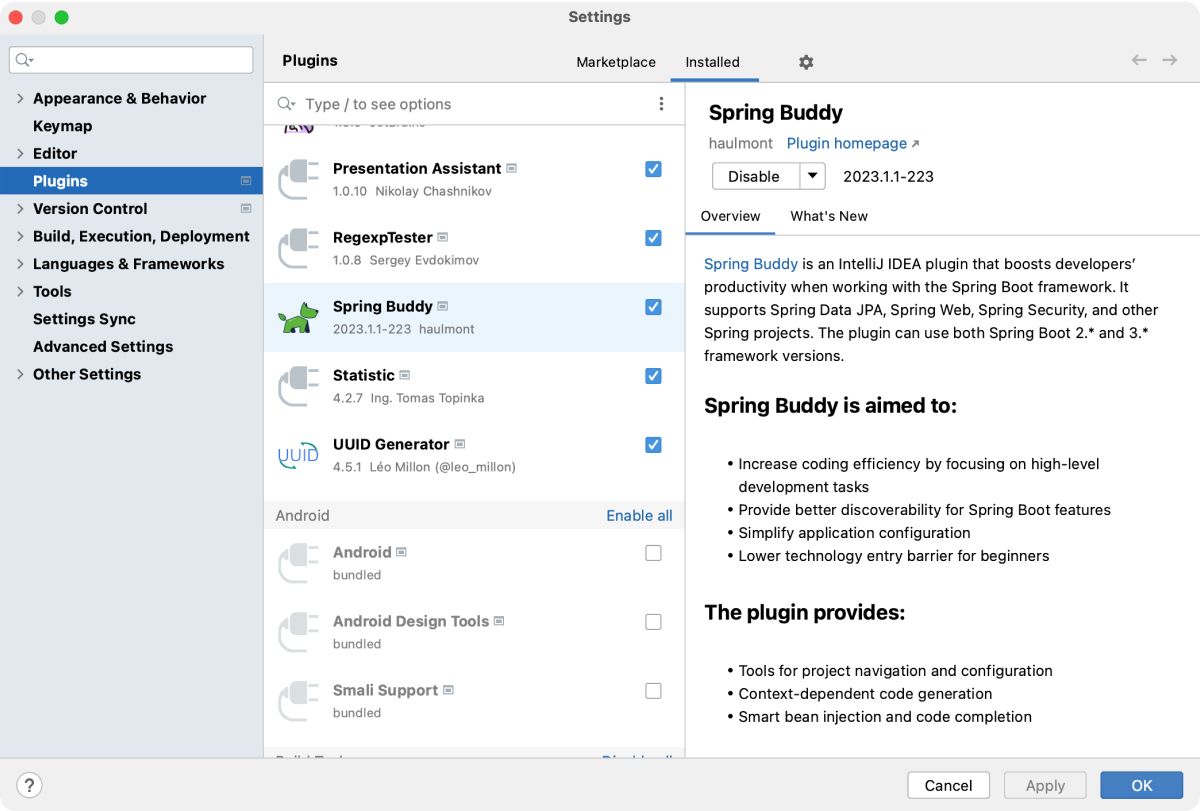The width and height of the screenshot is (1200, 811).
Task: Click the settings gear next to Installed tab
Action: (806, 62)
